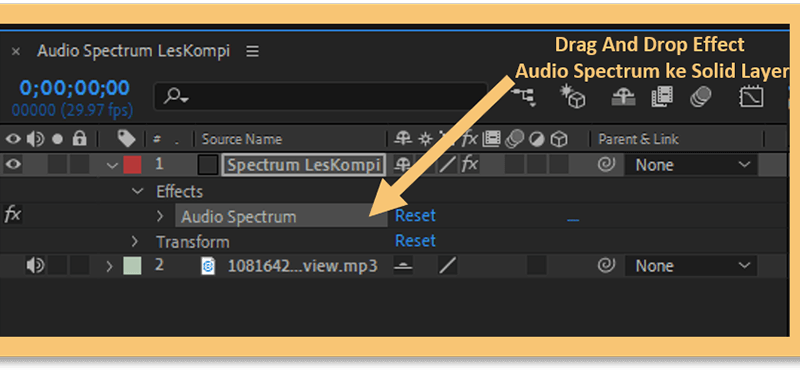
Task: Click the Label tag column header icon
Action: pyautogui.click(x=126, y=138)
